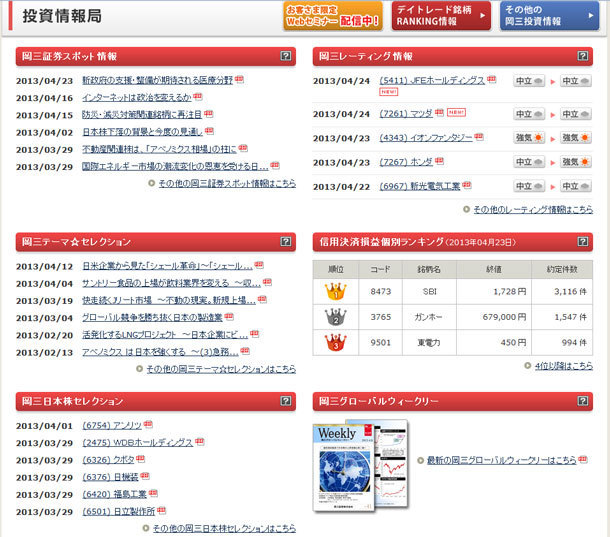
Task: Click the silver second-place crown icon
Action: [x=335, y=317]
